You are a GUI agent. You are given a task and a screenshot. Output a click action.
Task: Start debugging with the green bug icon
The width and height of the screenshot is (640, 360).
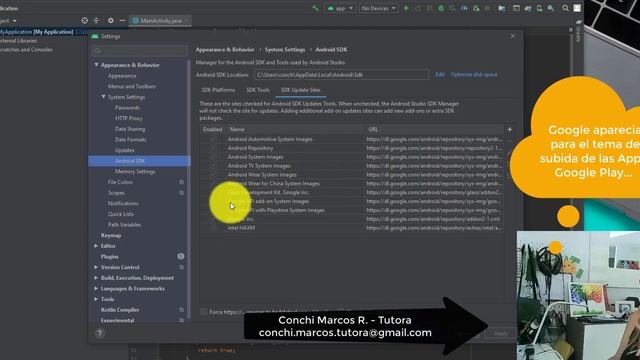441,8
